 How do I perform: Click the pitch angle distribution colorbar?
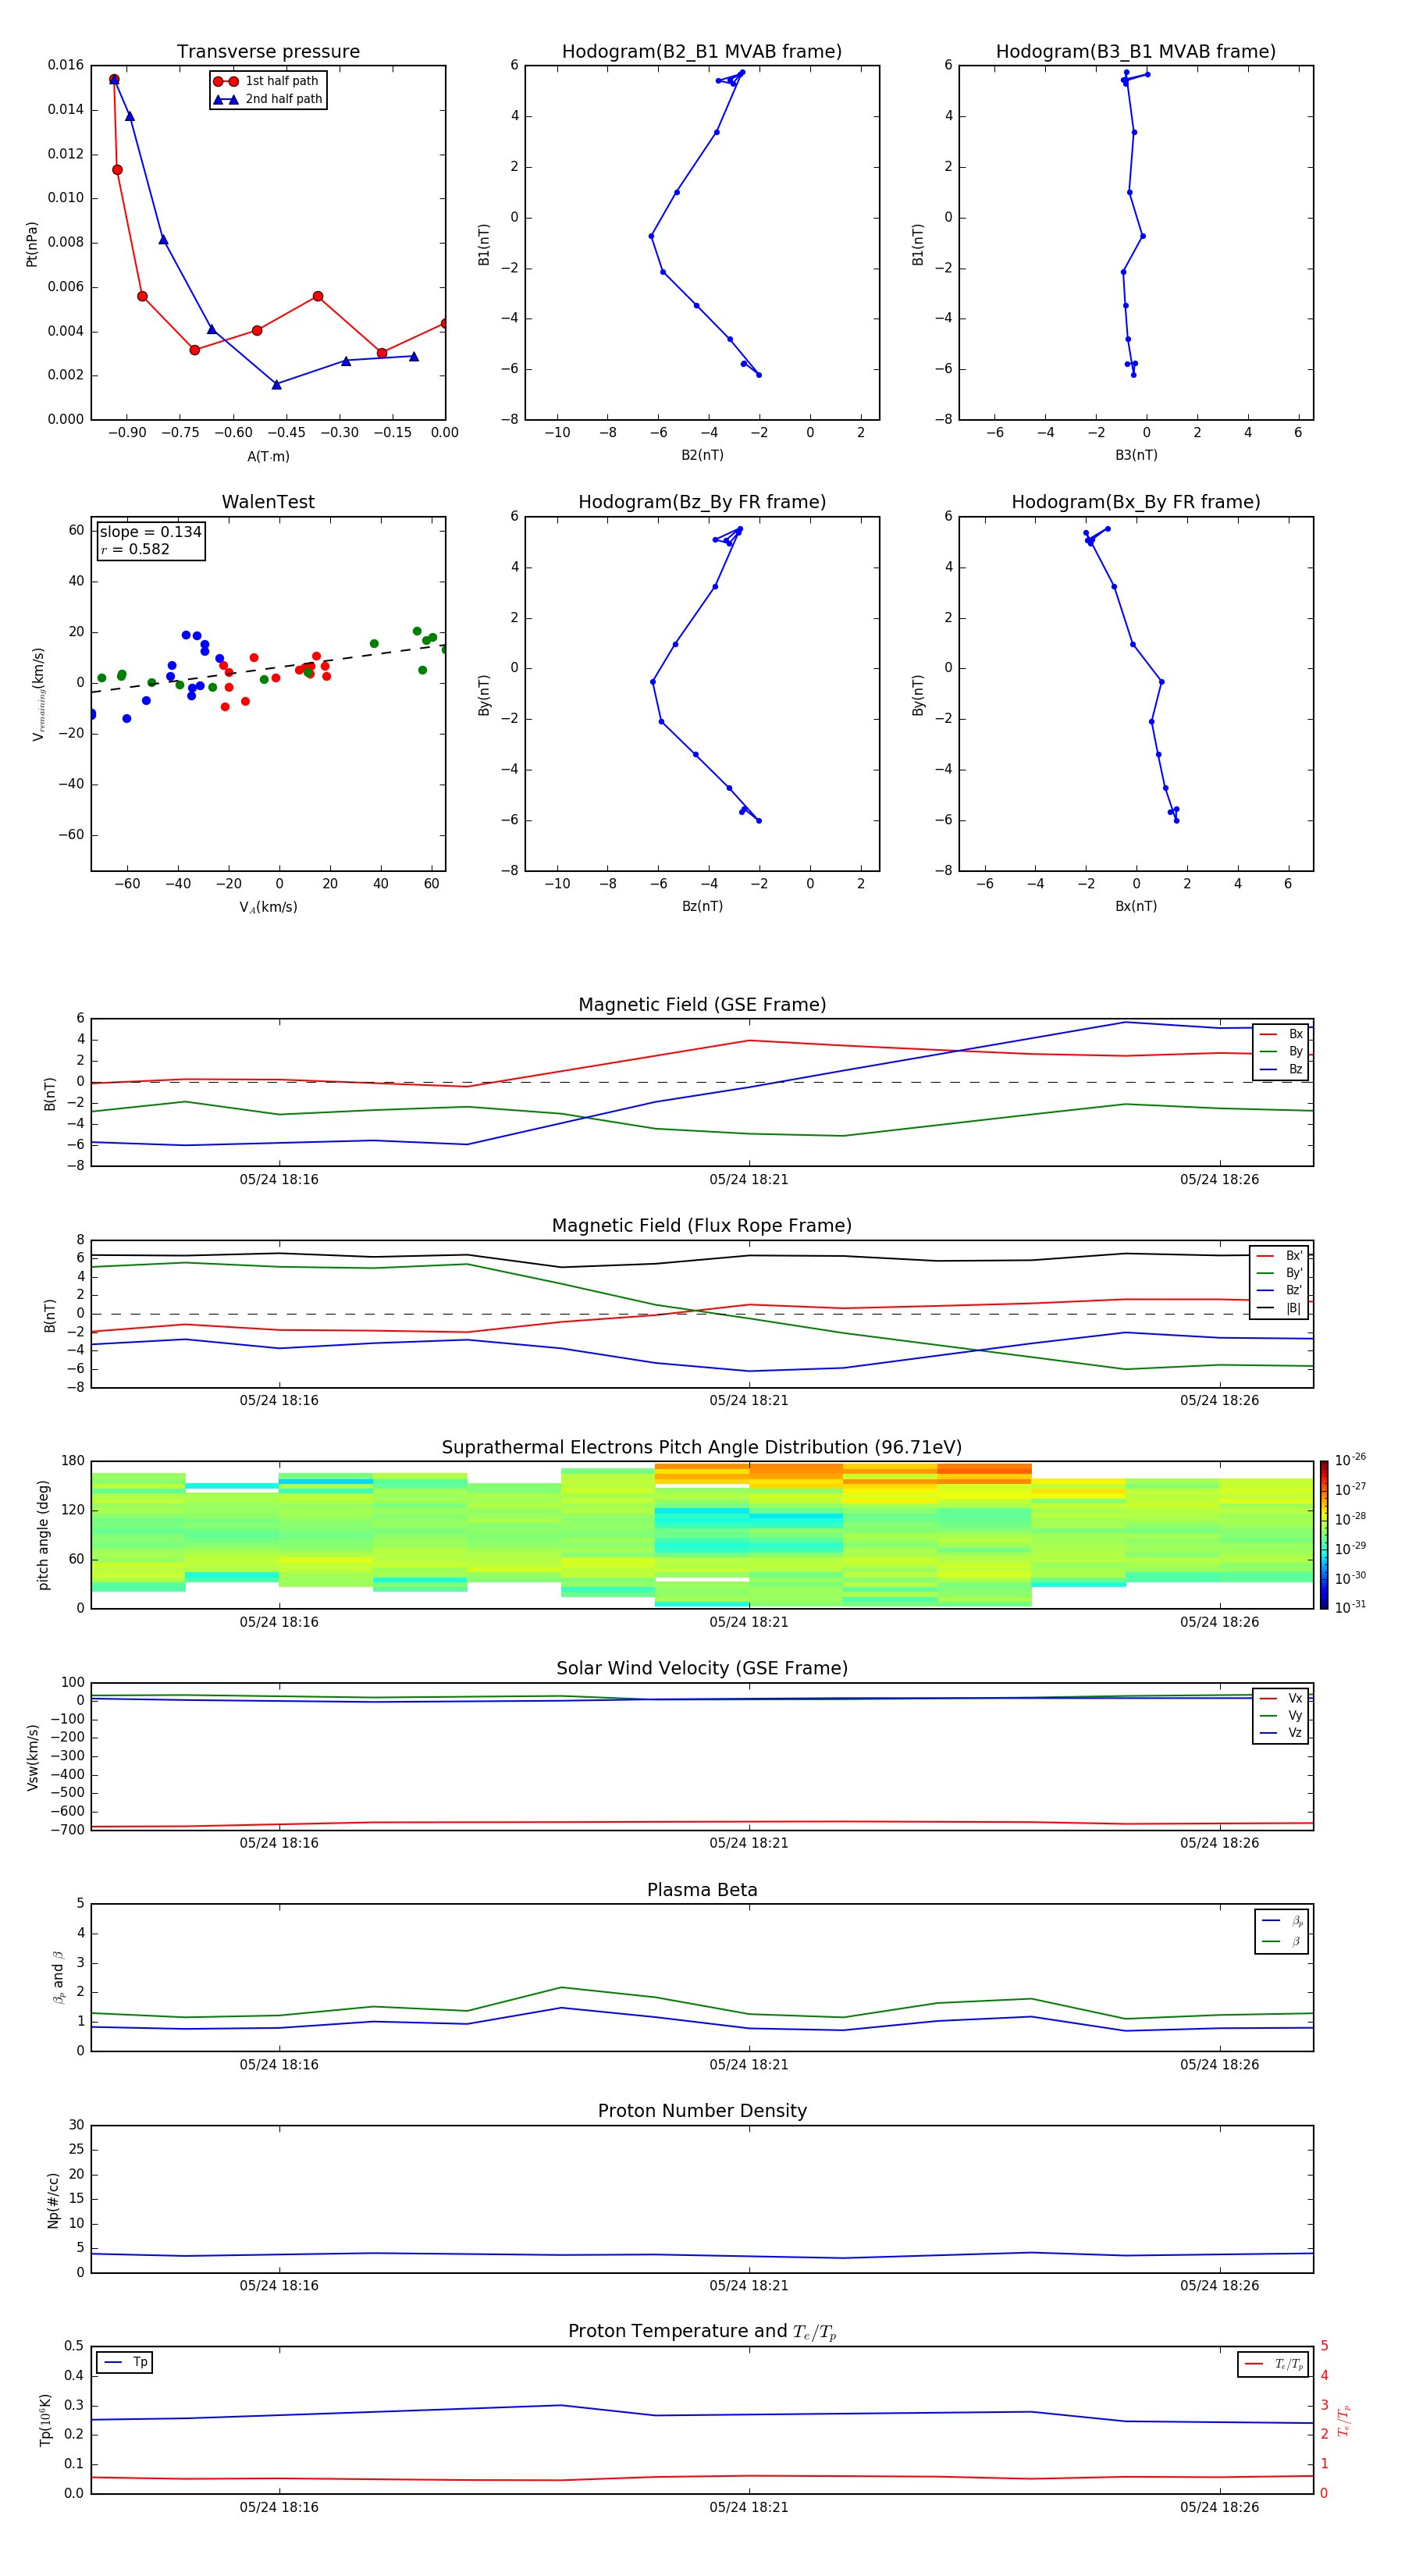(x=1323, y=1535)
